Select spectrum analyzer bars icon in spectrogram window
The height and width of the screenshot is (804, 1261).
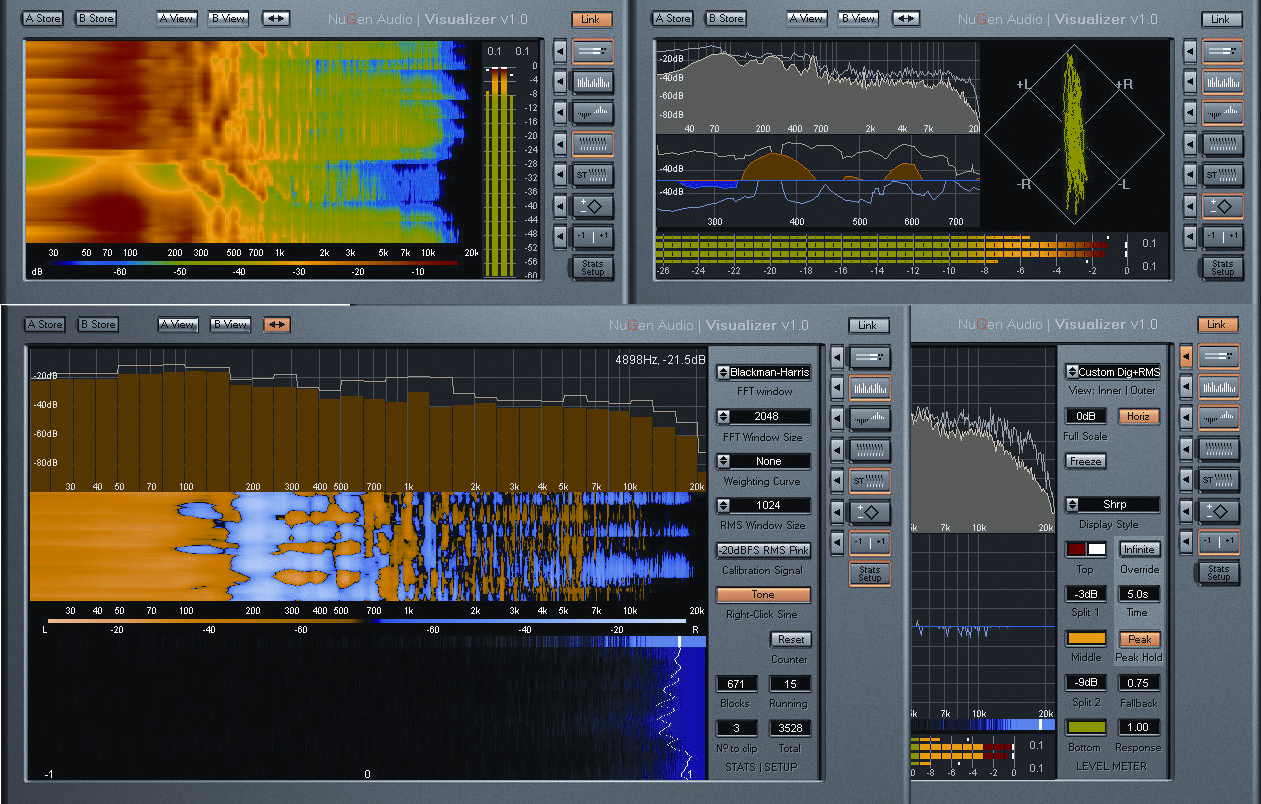pos(592,82)
